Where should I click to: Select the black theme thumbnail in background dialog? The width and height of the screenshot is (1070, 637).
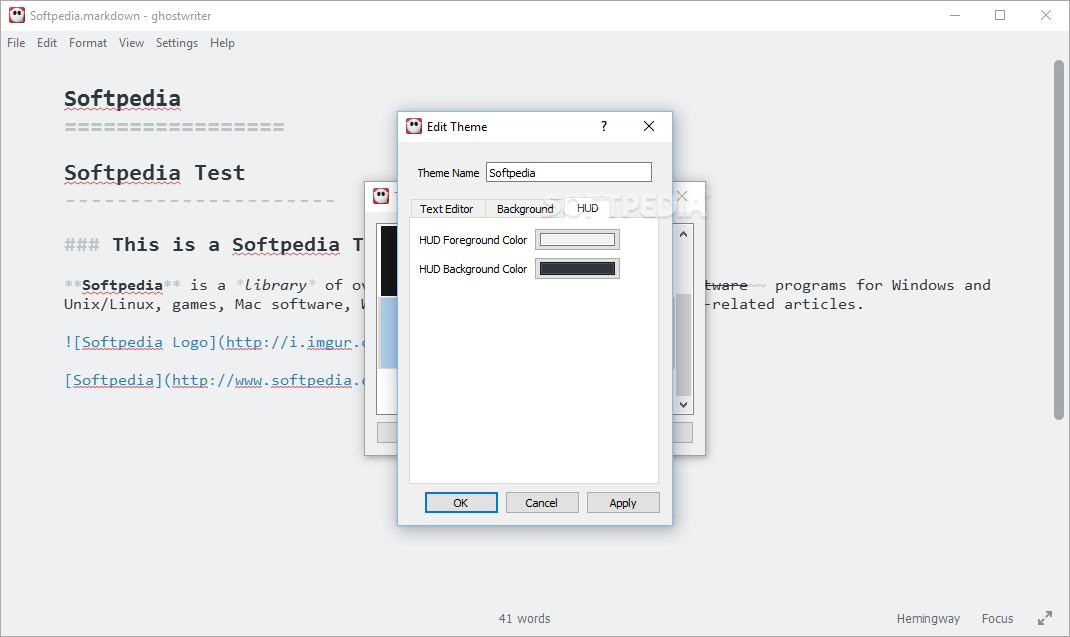[388, 260]
